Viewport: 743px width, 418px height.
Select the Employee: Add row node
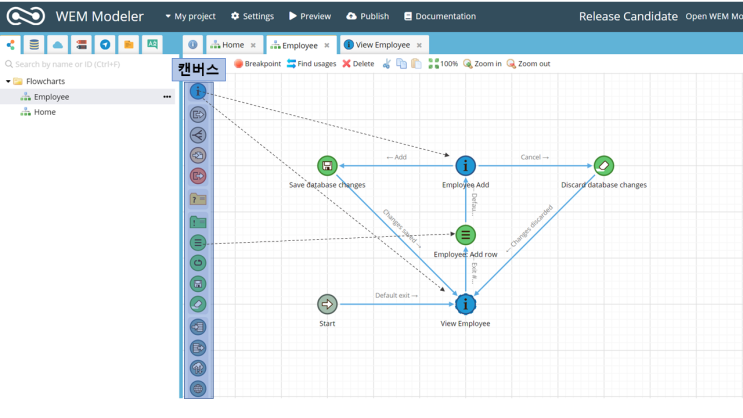(465, 235)
